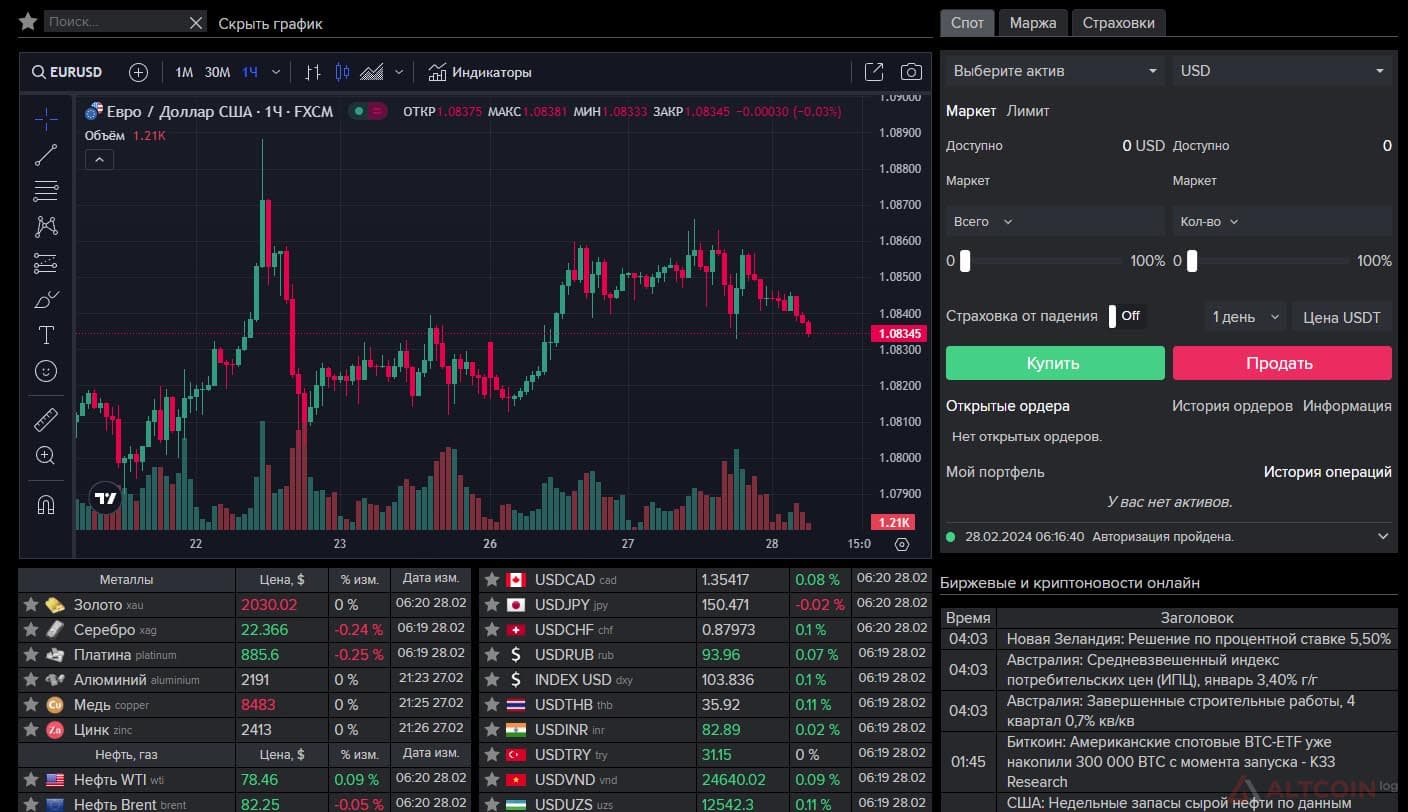Select the trend line drawing tool

(46, 155)
